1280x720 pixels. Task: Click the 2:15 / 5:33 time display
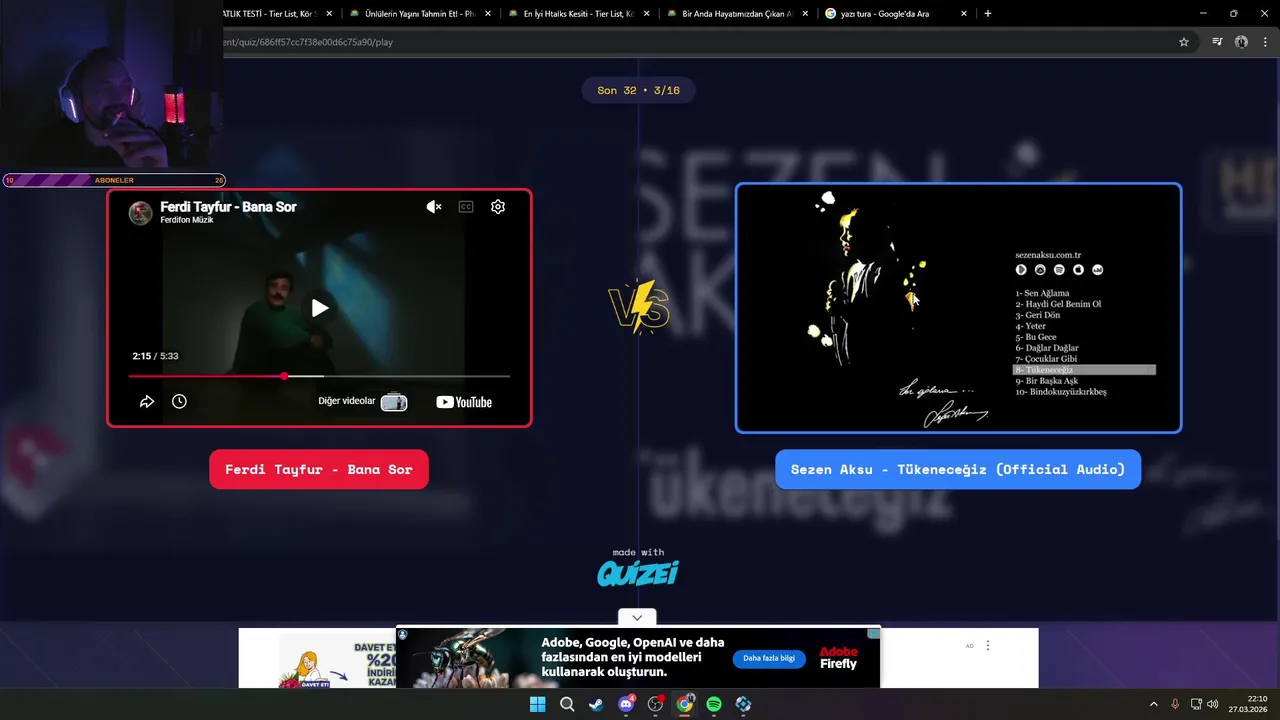pyautogui.click(x=155, y=356)
